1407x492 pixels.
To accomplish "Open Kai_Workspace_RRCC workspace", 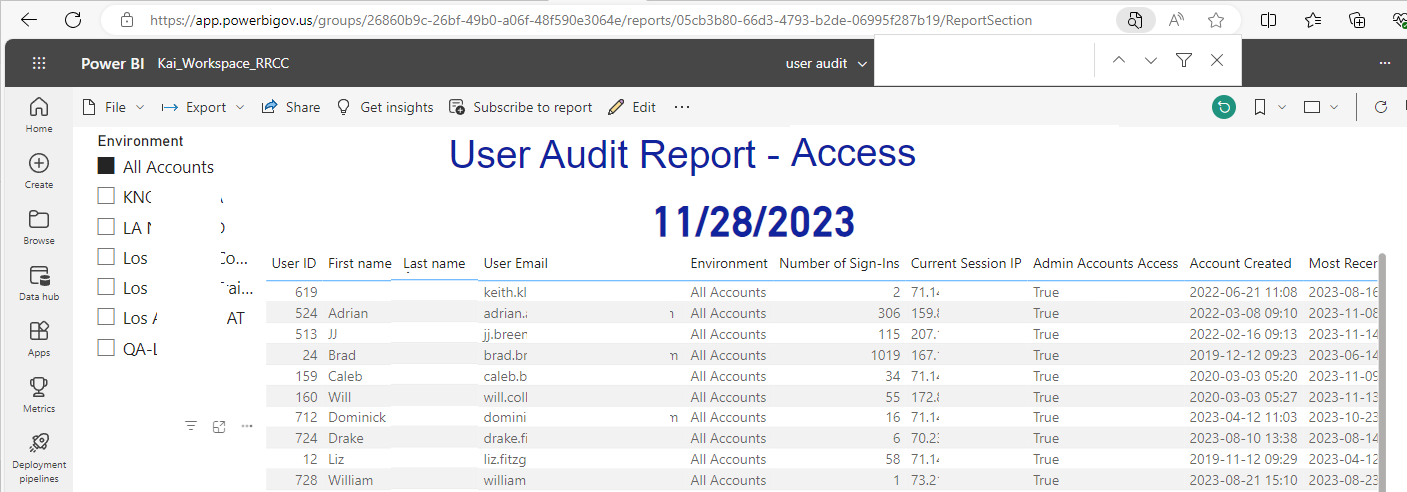I will [223, 63].
